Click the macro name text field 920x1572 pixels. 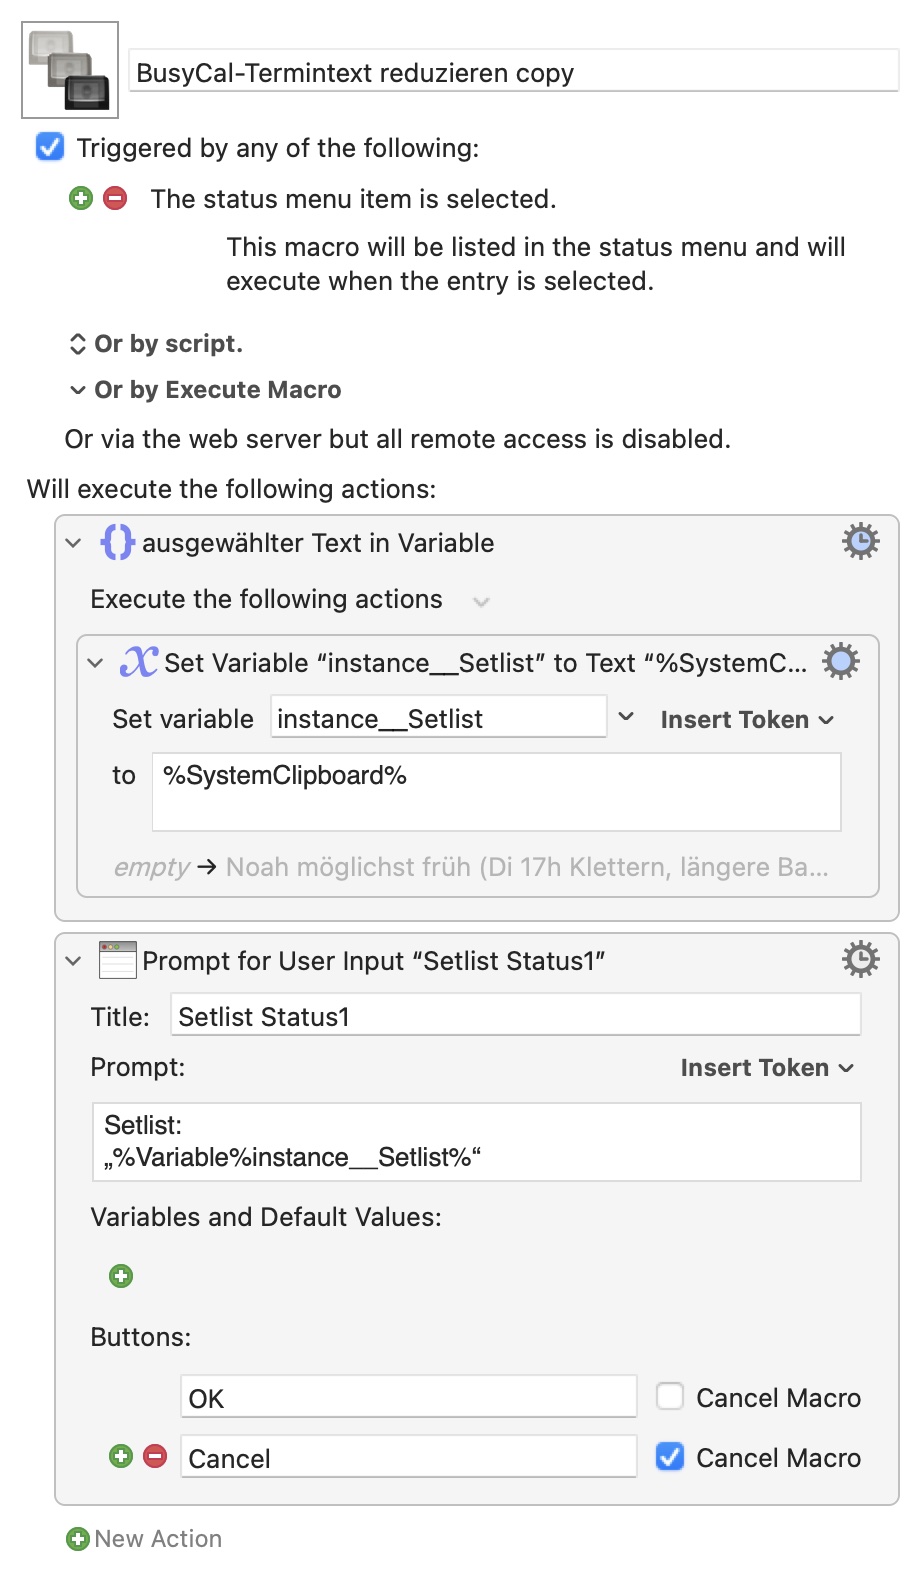coord(513,73)
